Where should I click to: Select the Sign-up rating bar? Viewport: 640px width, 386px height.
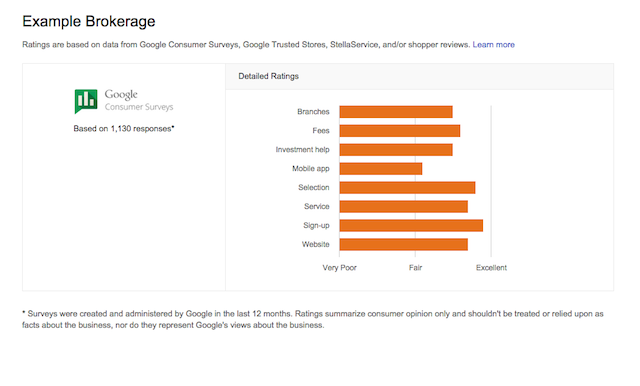pyautogui.click(x=411, y=226)
